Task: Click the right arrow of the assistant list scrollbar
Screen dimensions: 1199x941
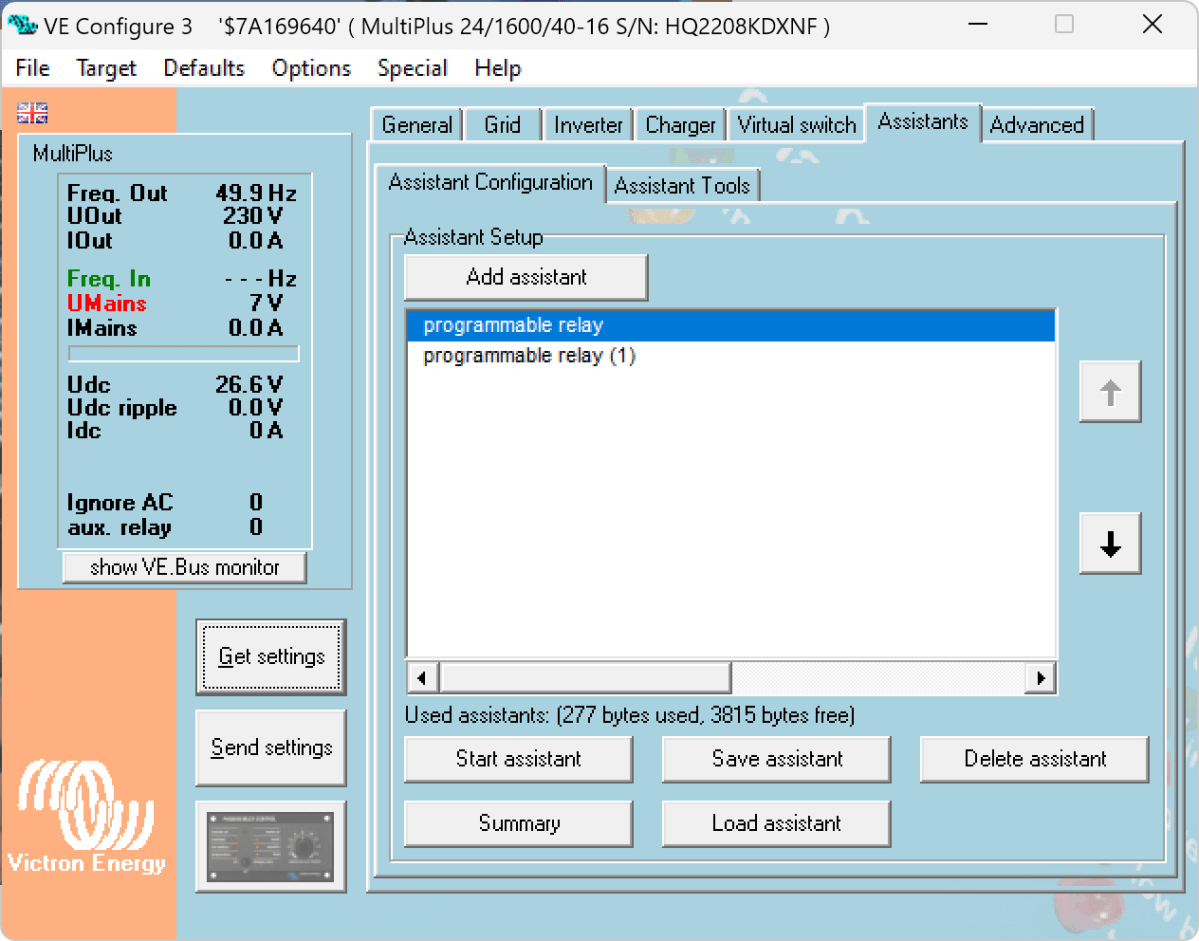Action: [x=1040, y=677]
